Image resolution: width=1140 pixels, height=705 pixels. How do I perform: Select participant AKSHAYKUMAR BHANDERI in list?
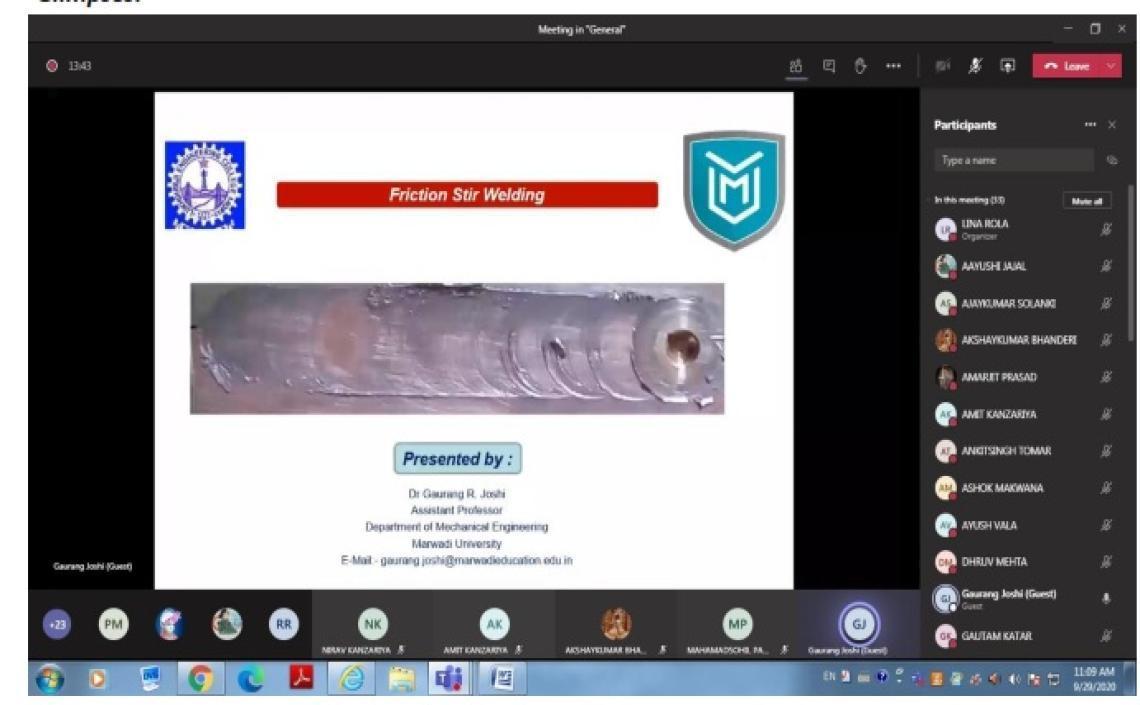pos(1025,340)
